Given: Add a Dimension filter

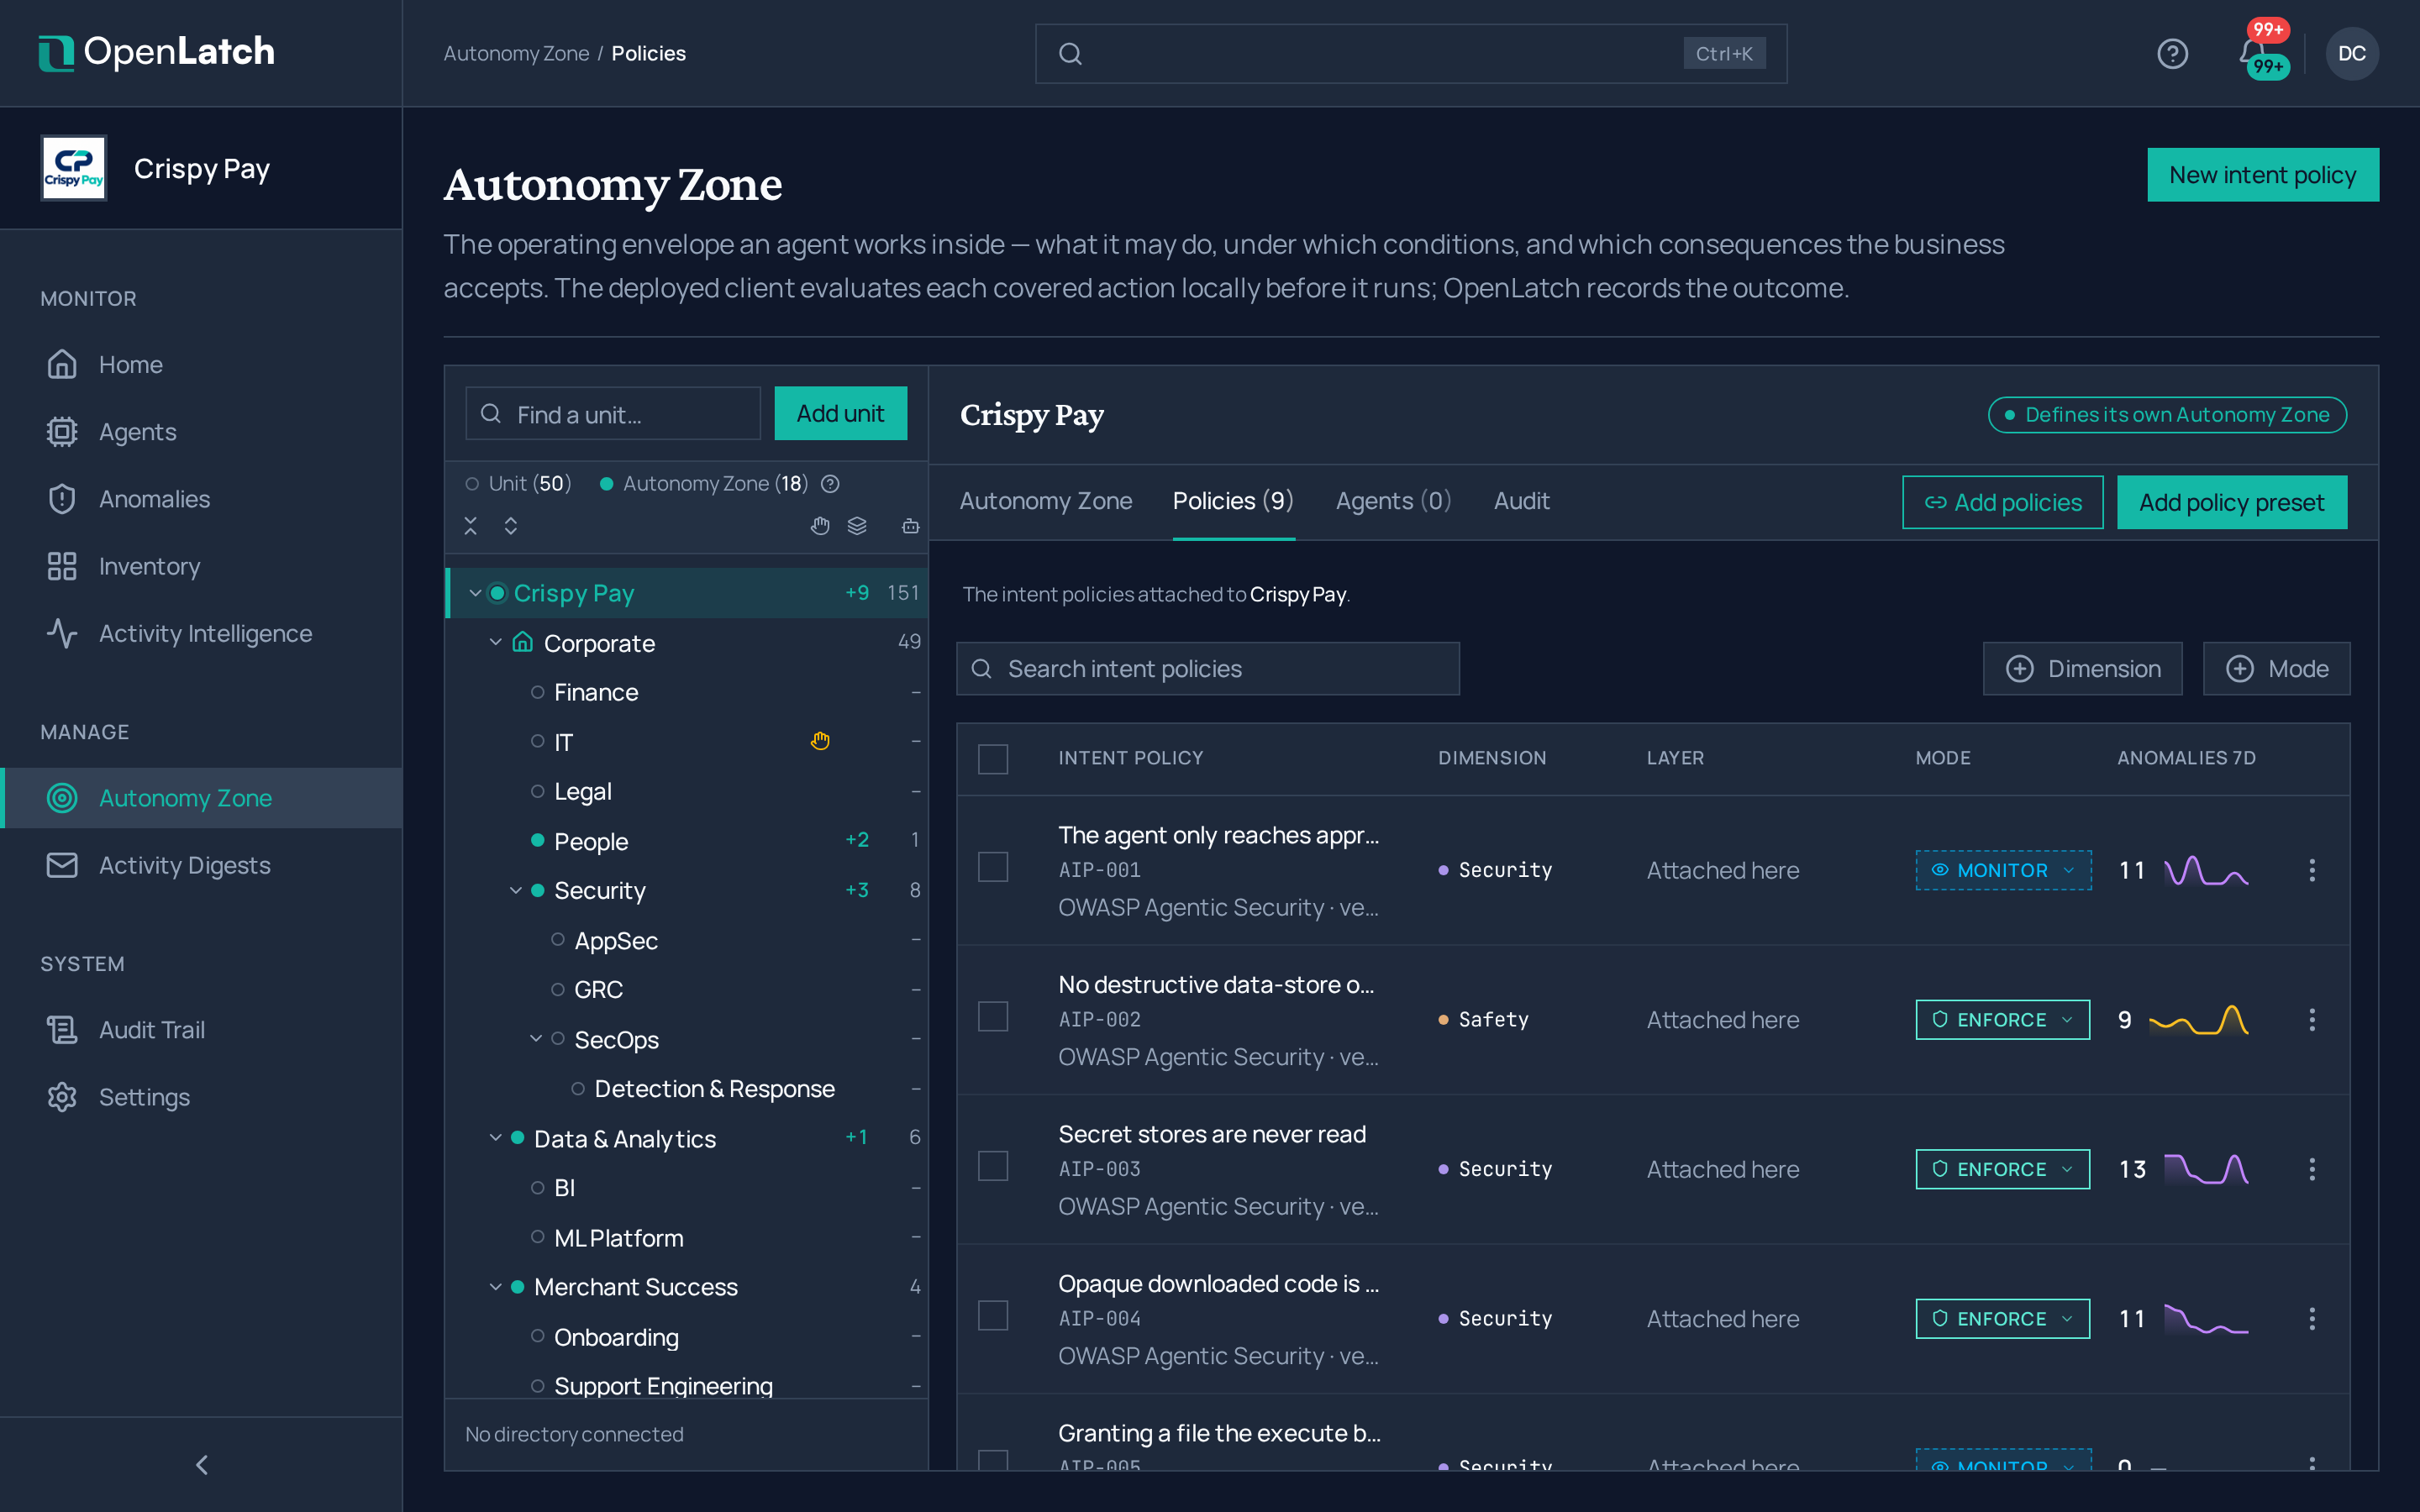Looking at the screenshot, I should (x=2082, y=669).
